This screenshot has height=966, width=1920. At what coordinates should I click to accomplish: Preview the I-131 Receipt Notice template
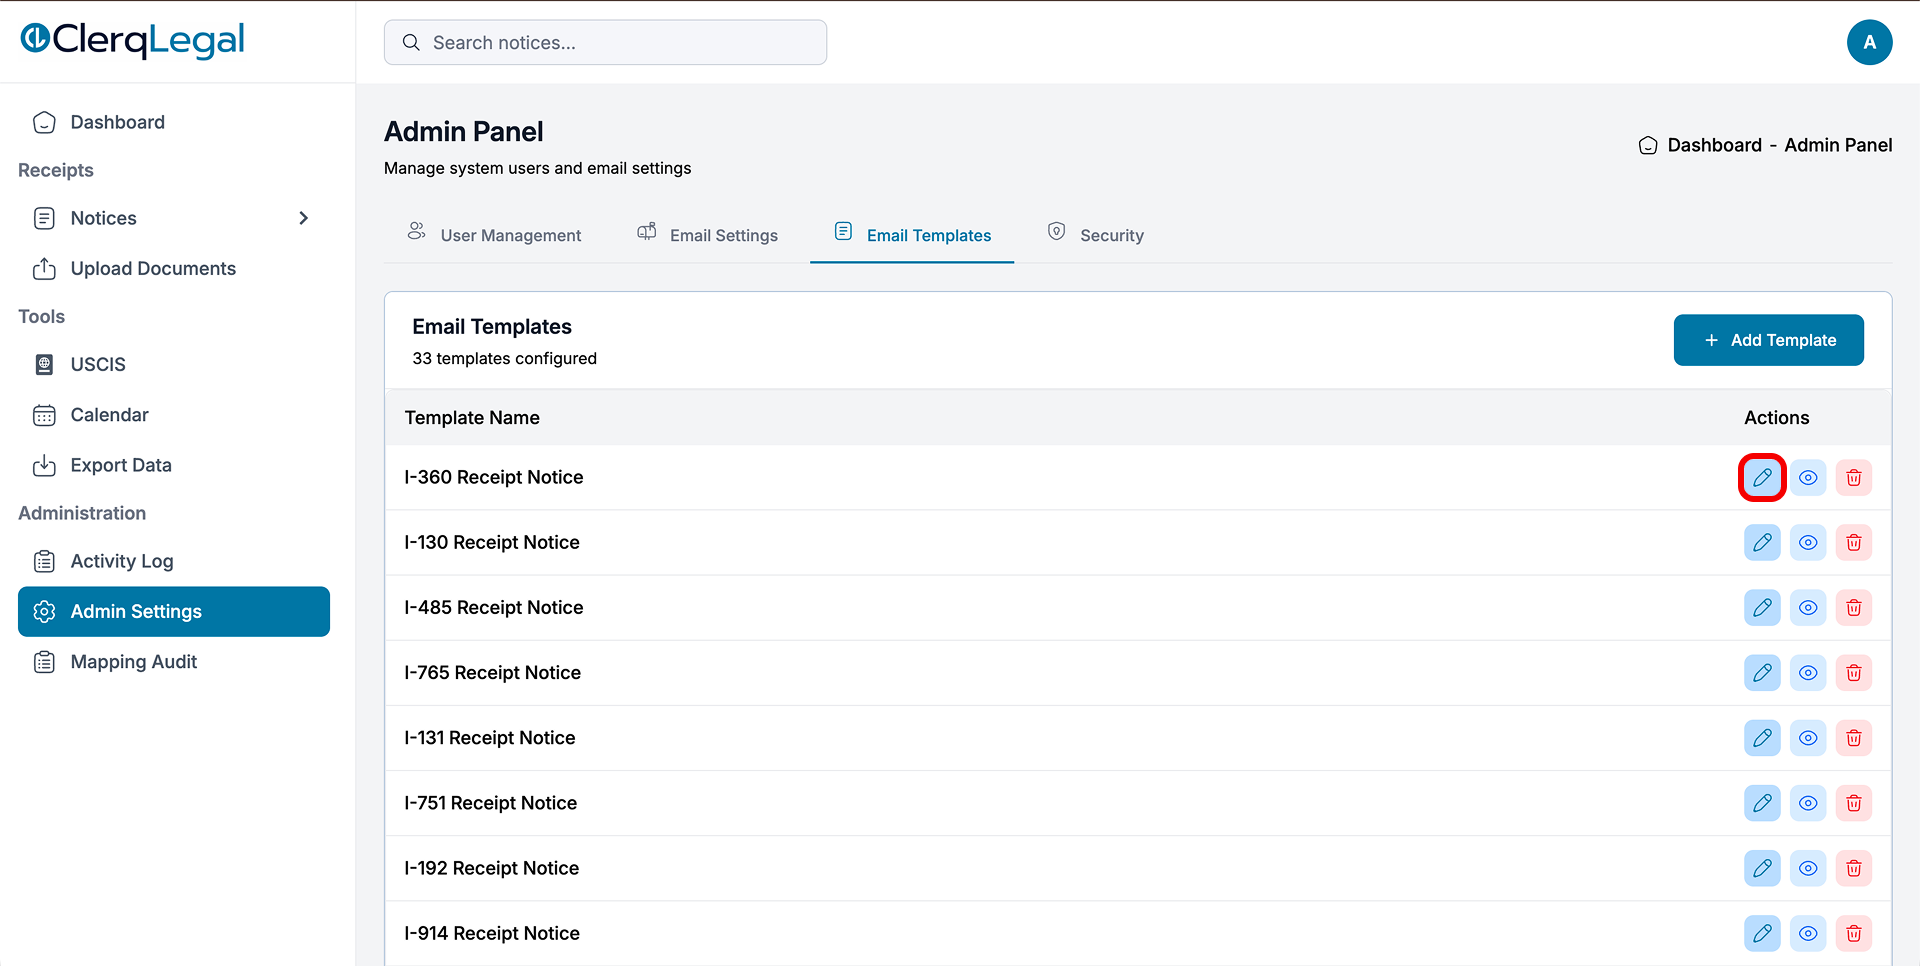1808,738
